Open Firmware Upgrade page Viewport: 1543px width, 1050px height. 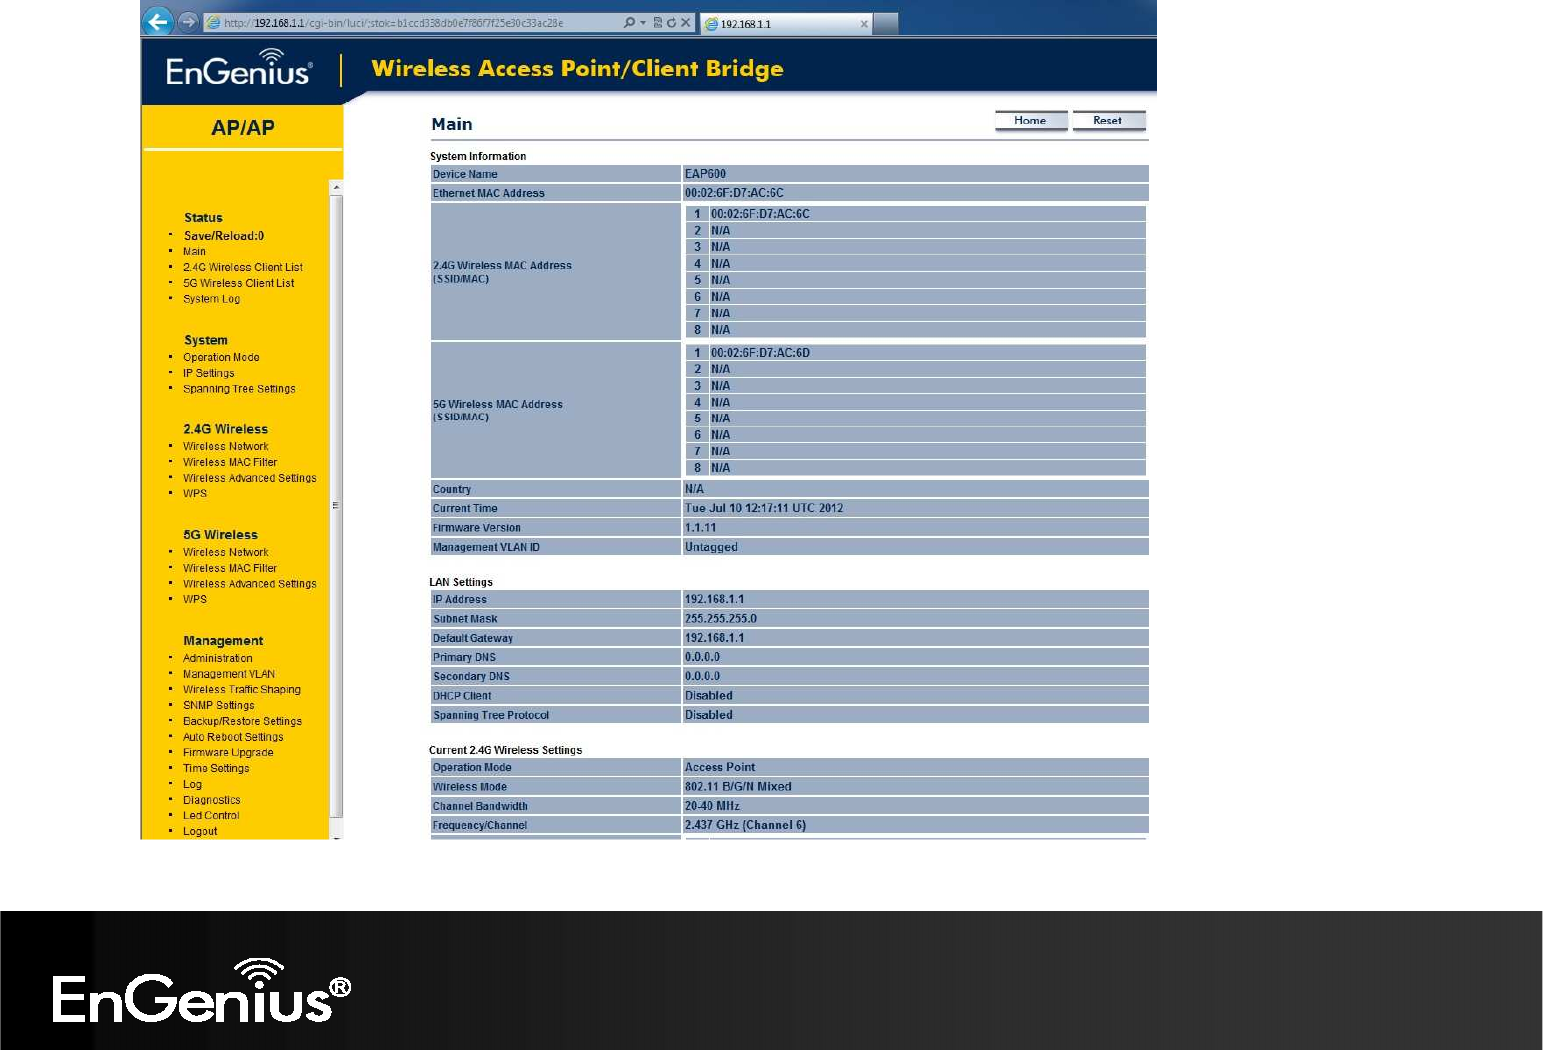(228, 753)
